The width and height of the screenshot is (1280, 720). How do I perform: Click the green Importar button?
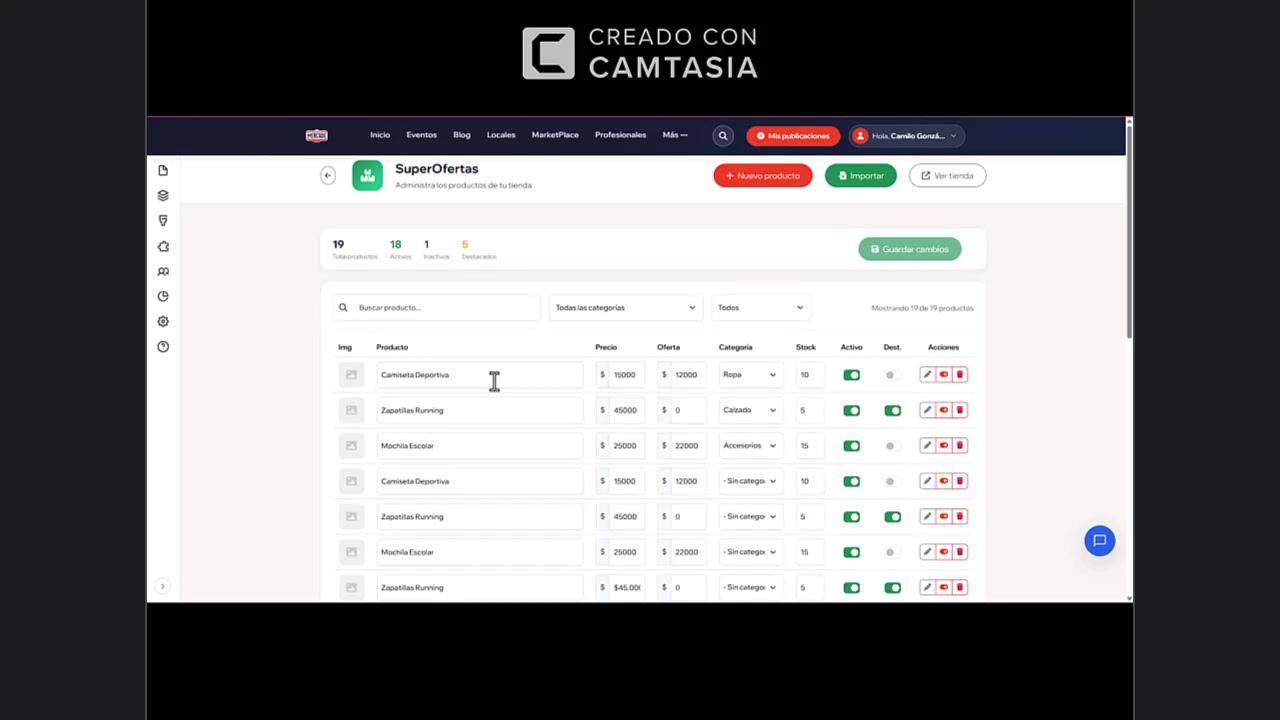861,176
